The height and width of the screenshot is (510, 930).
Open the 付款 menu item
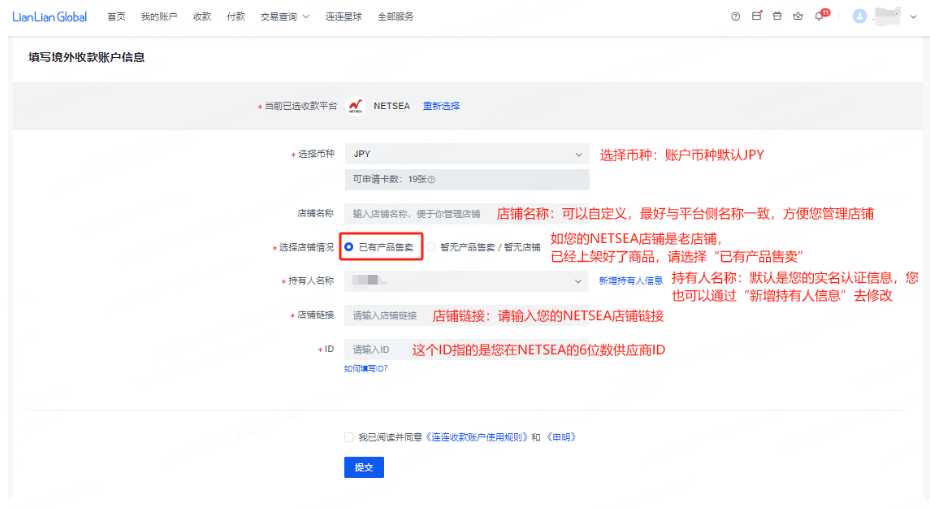236,17
